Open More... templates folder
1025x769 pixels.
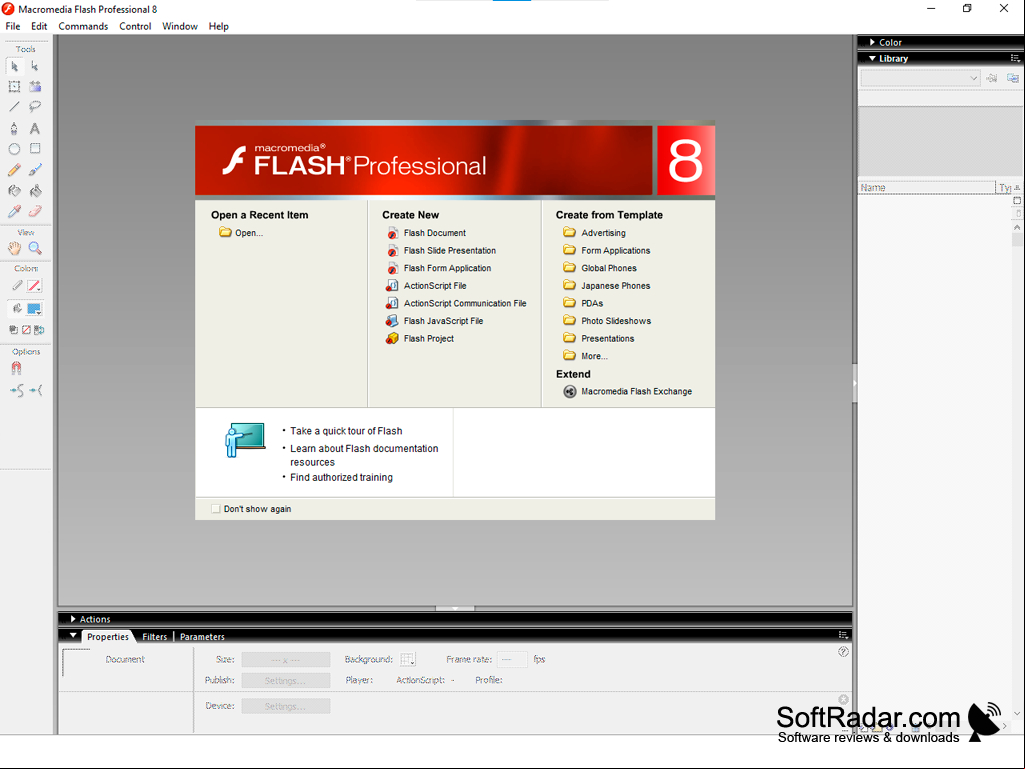(586, 356)
